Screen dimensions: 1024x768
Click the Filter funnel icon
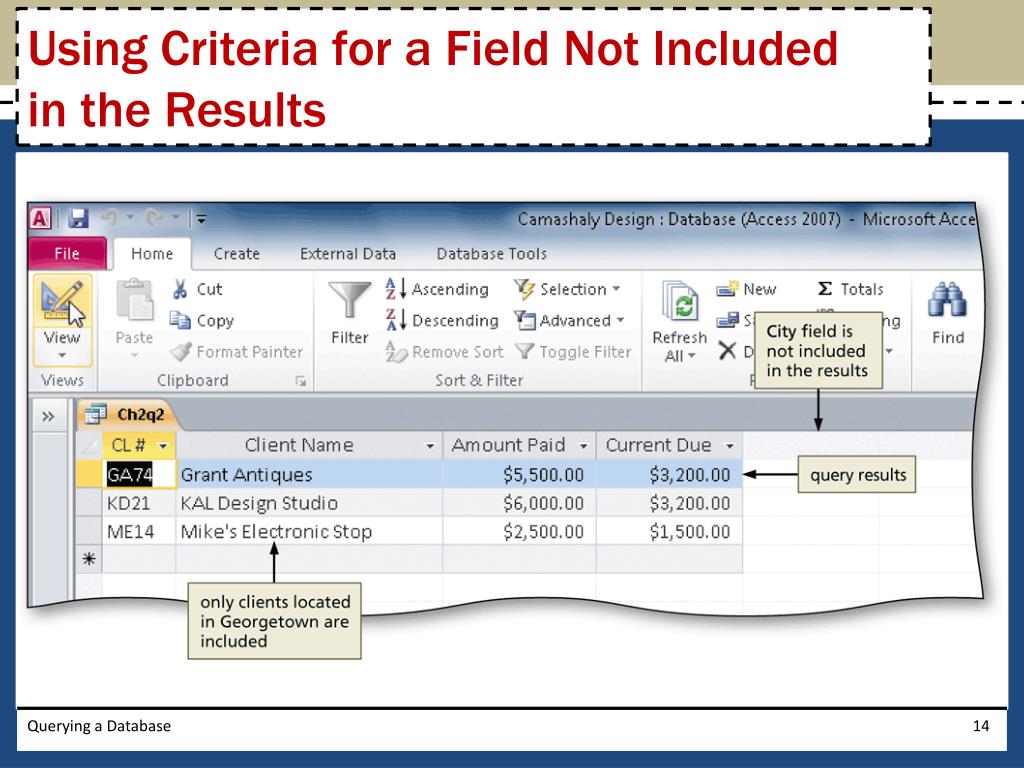coord(349,302)
